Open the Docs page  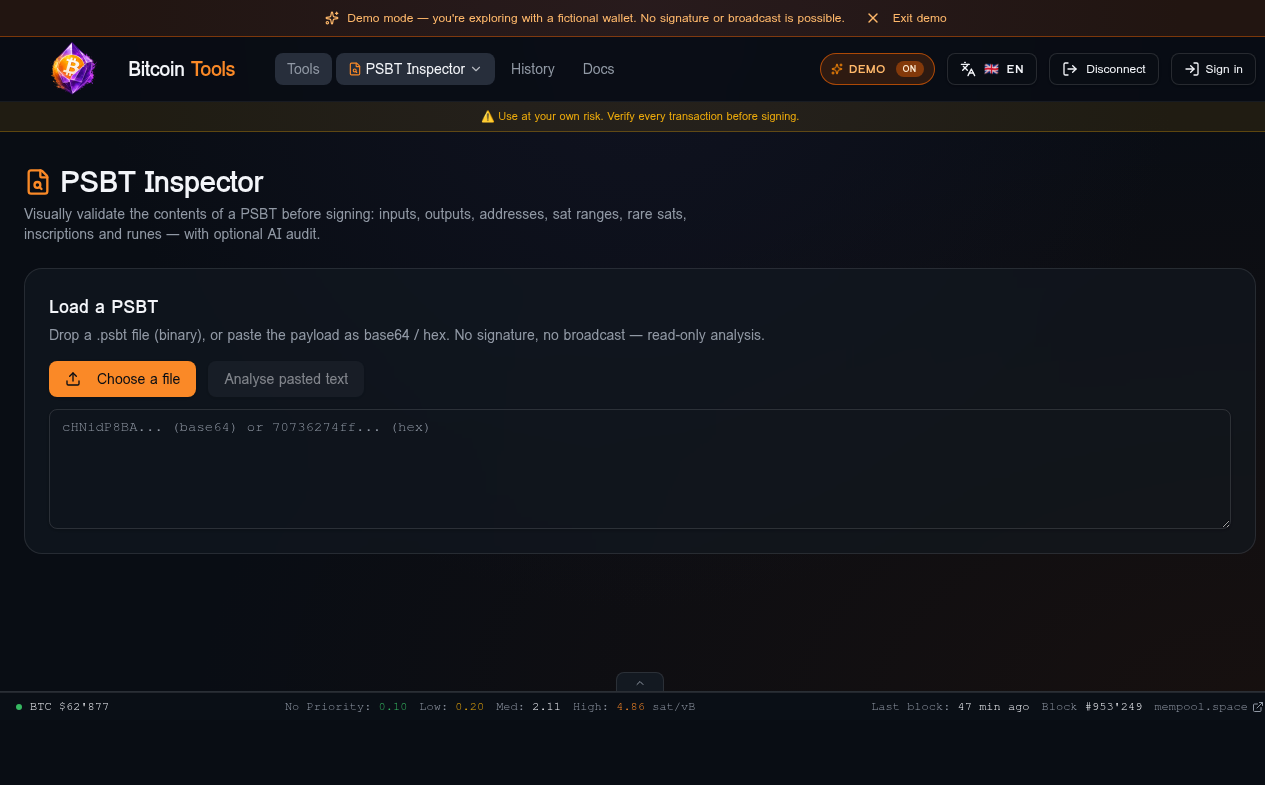(x=598, y=69)
